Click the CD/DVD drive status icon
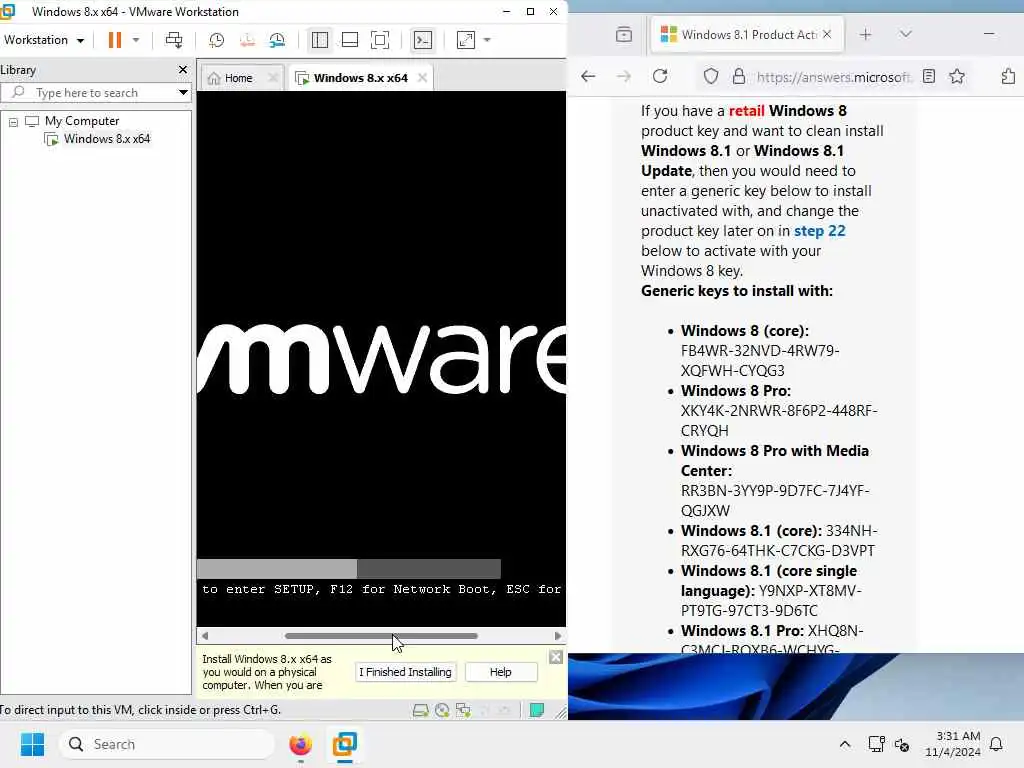 [x=442, y=711]
